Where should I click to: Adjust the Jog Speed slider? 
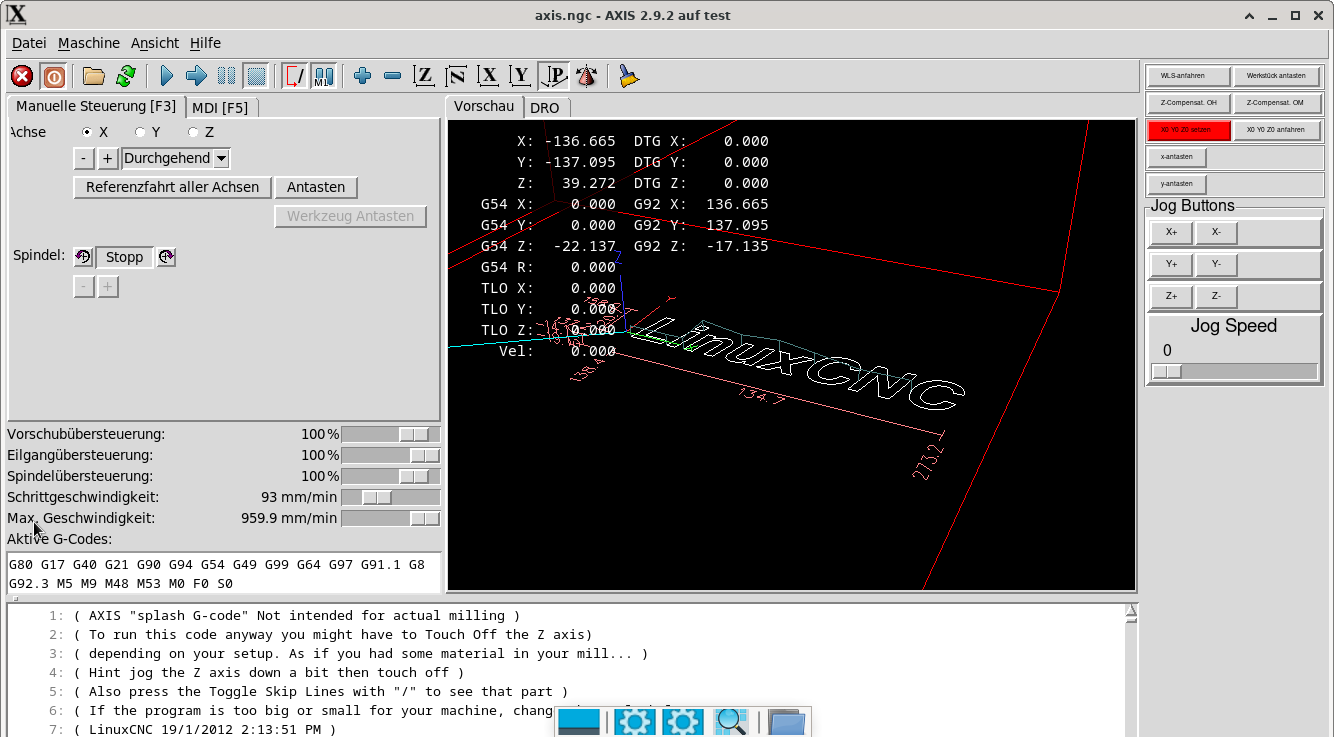1234,372
